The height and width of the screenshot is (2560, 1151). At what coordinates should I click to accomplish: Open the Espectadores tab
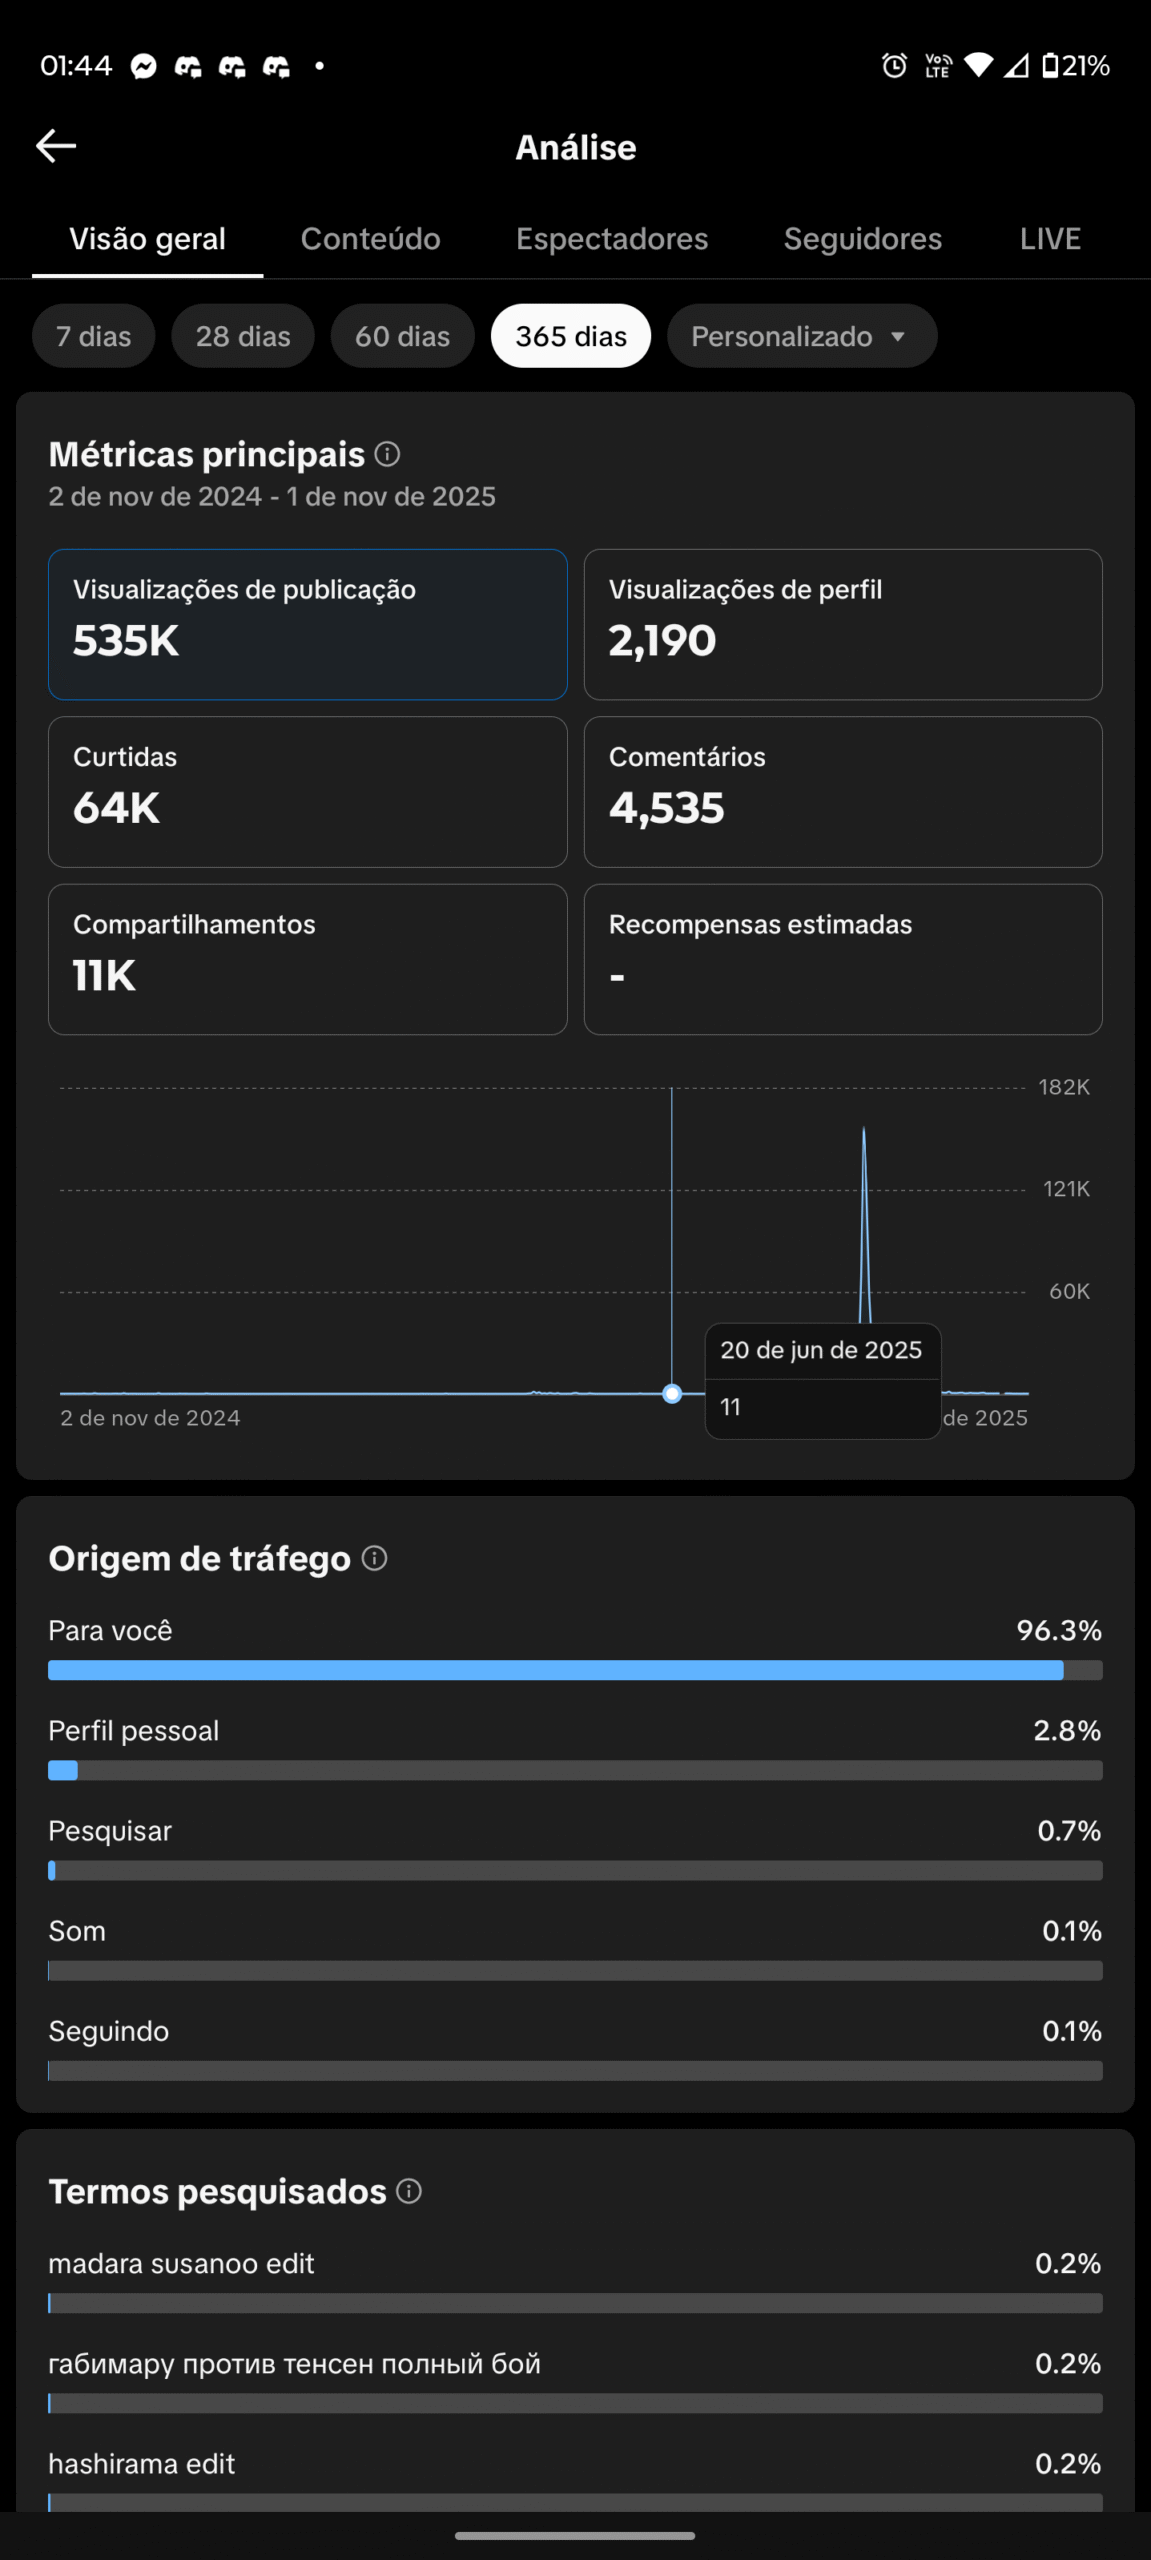coord(612,239)
